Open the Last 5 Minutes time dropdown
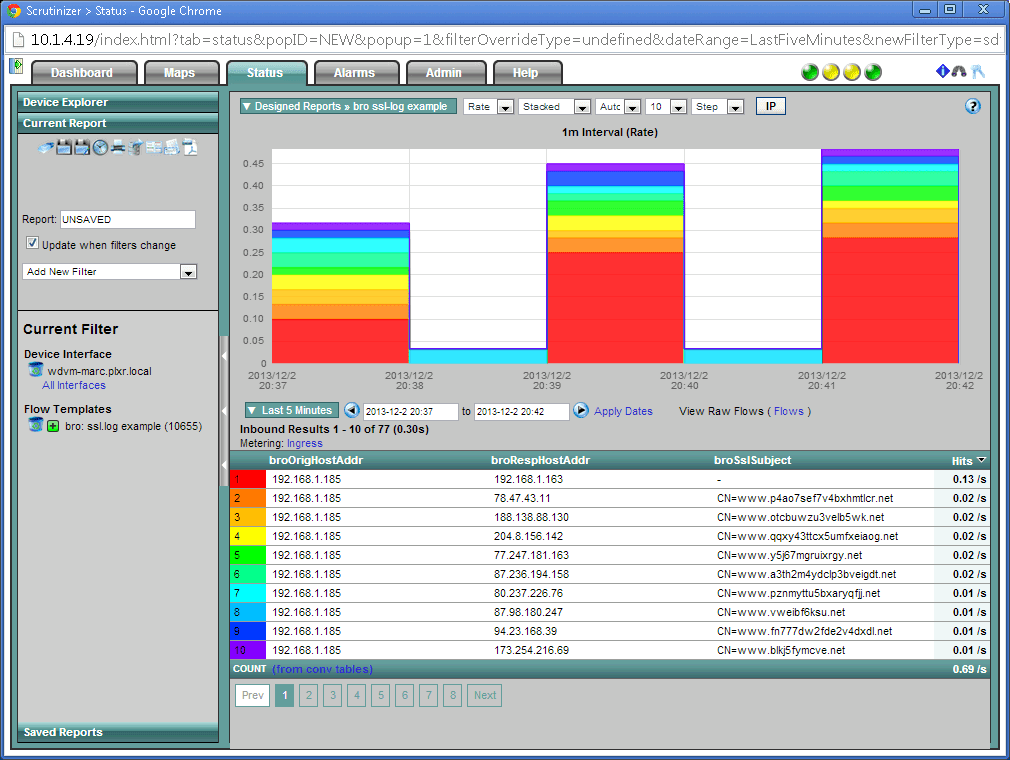The width and height of the screenshot is (1010, 760). [292, 410]
